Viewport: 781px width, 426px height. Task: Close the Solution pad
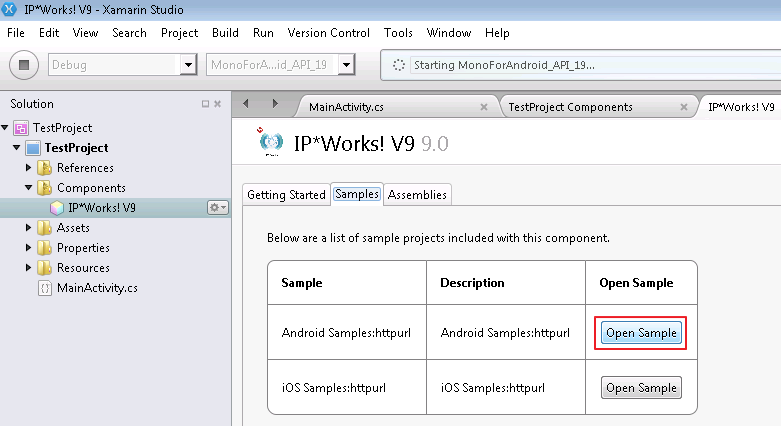coord(217,104)
